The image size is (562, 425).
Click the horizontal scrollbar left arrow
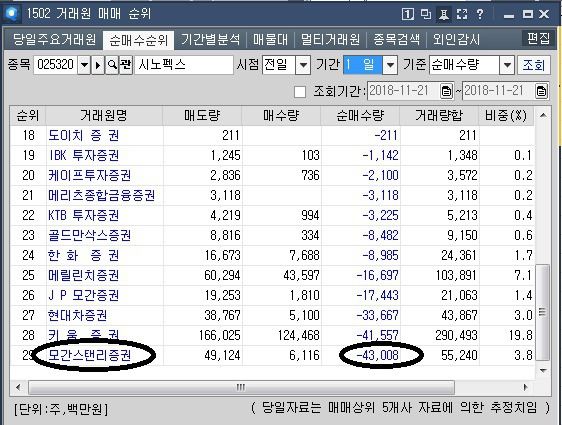coord(18,387)
